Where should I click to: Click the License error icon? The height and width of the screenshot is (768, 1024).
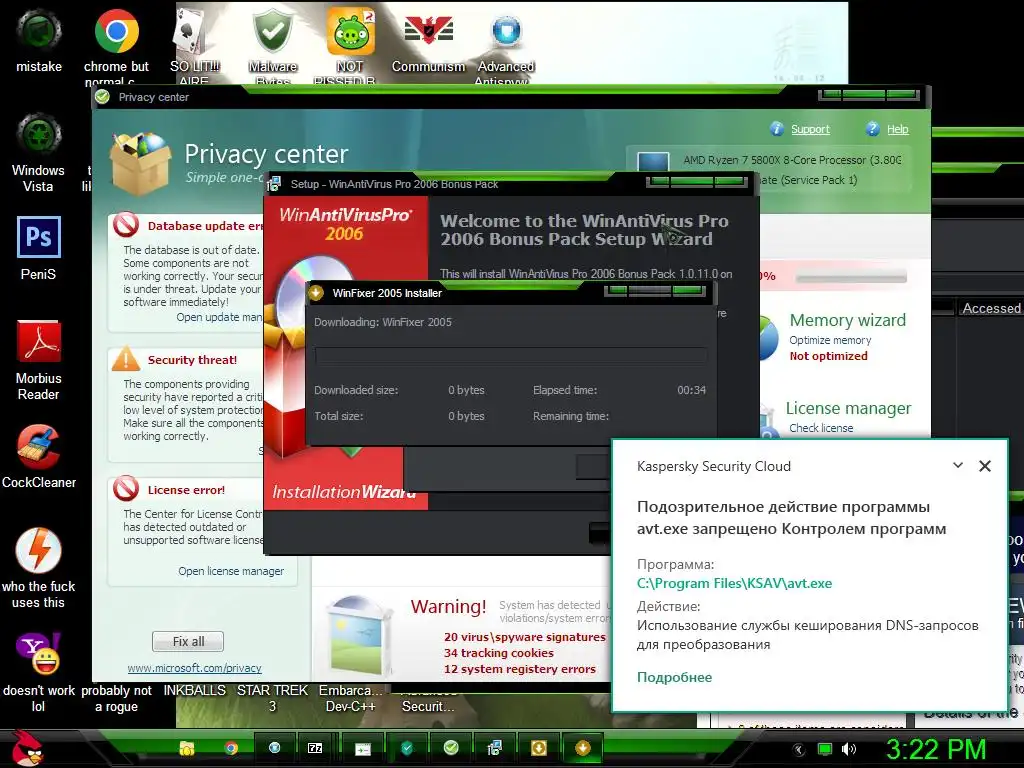125,488
